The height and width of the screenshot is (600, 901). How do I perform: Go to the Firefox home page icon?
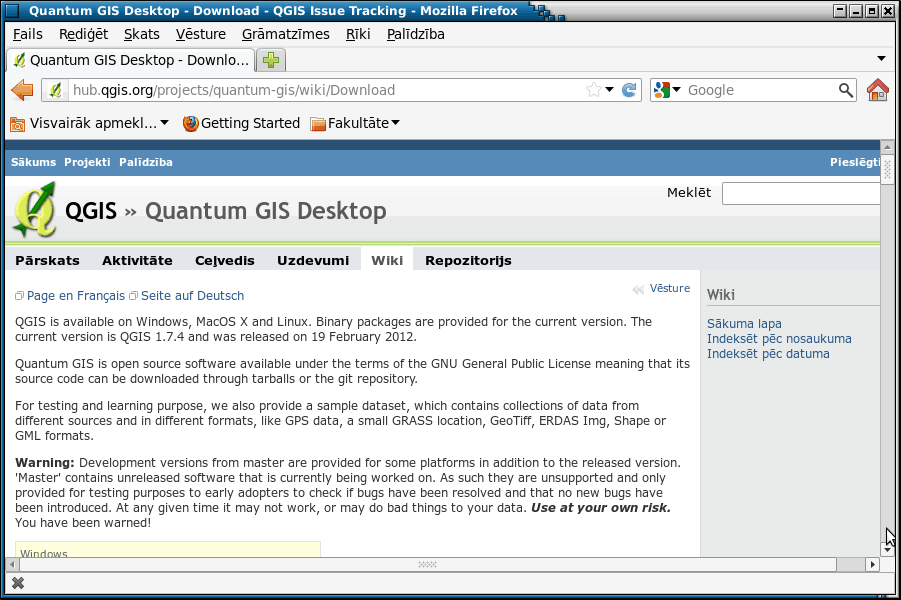pyautogui.click(x=877, y=90)
